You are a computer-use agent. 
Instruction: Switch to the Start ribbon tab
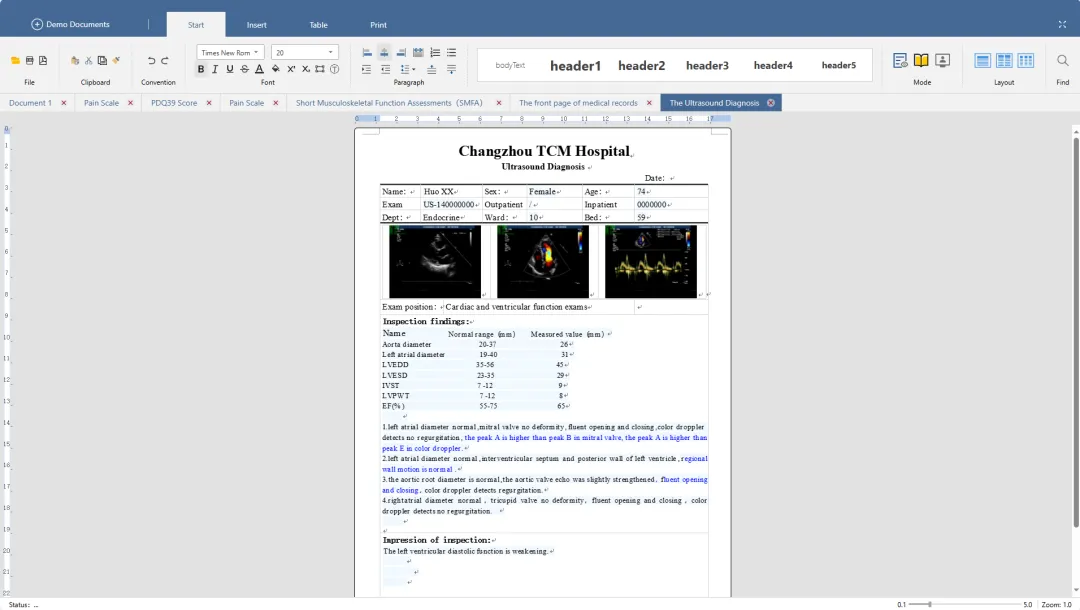[196, 25]
